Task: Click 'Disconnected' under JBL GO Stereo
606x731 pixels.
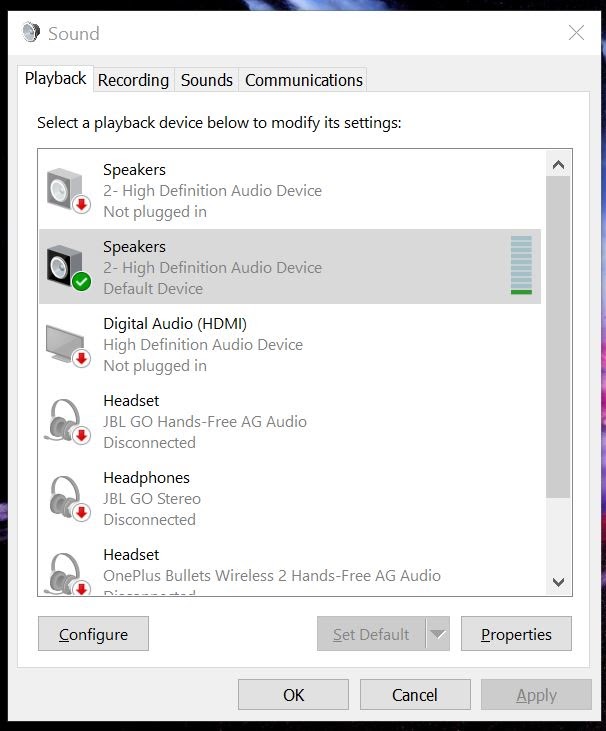Action: (x=149, y=520)
